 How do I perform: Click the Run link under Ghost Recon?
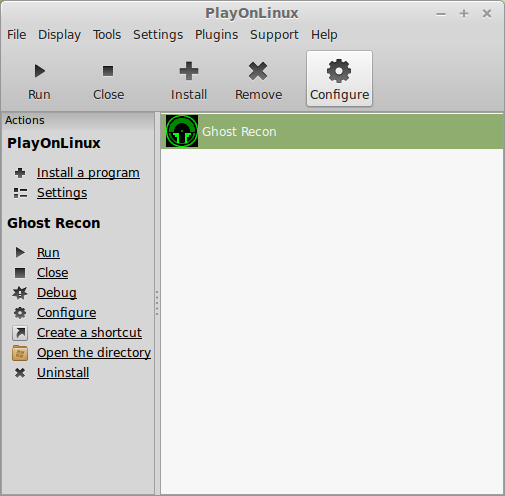pyautogui.click(x=48, y=253)
